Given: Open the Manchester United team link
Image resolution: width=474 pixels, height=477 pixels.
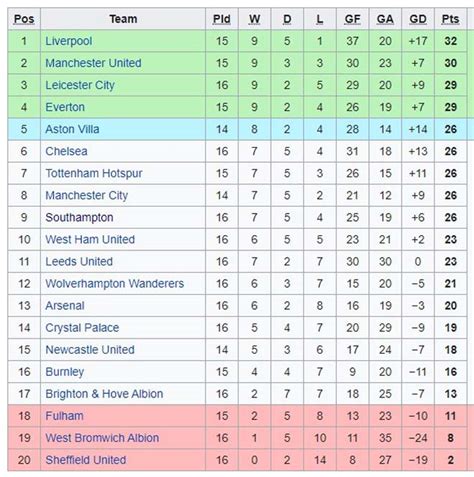Looking at the screenshot, I should tap(93, 63).
